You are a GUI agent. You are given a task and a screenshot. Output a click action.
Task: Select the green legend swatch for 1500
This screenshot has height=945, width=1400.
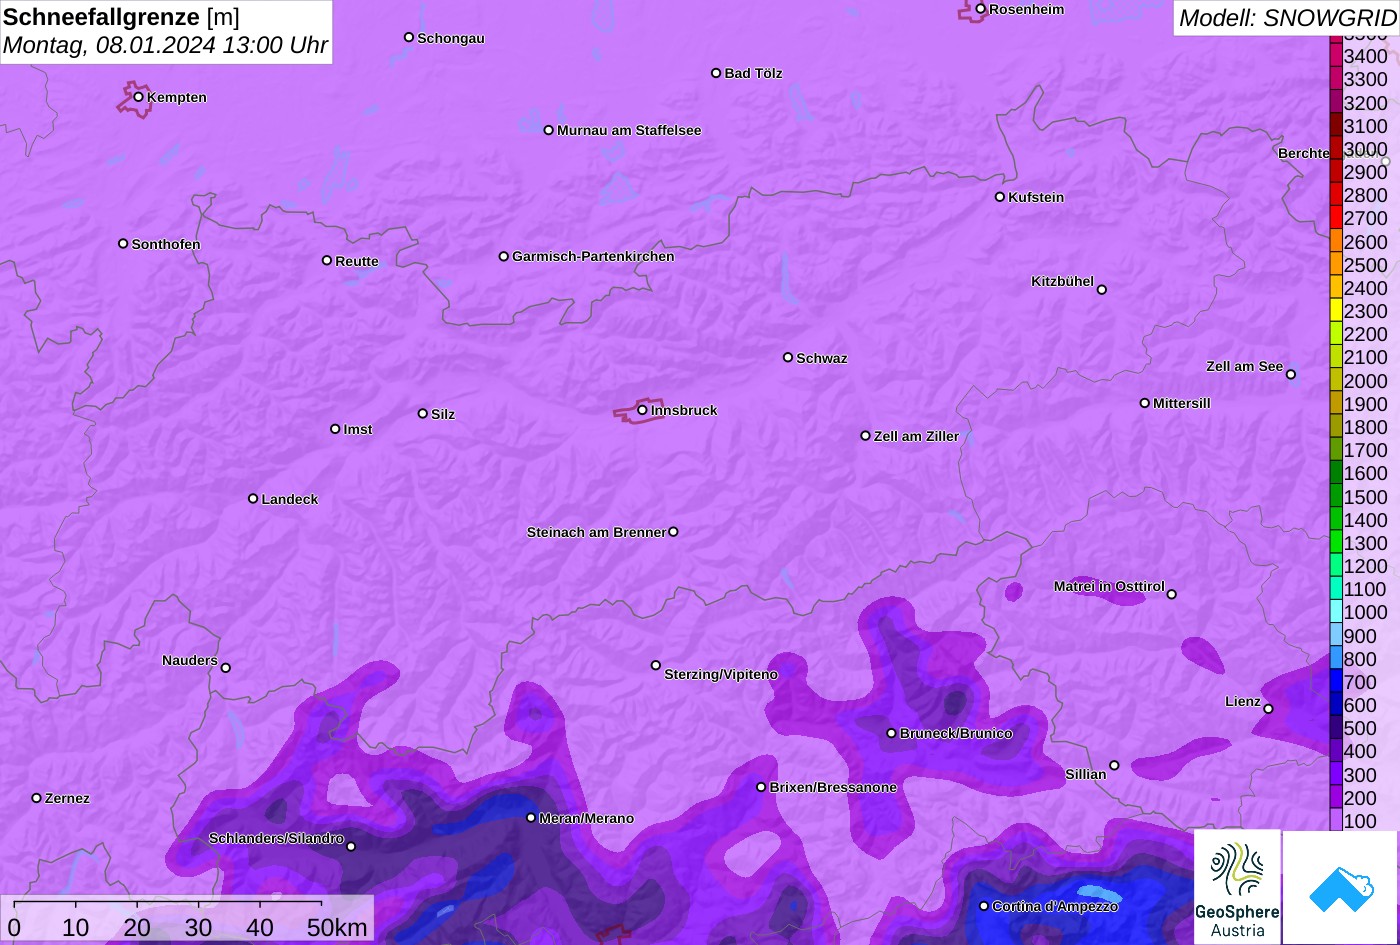tap(1336, 496)
